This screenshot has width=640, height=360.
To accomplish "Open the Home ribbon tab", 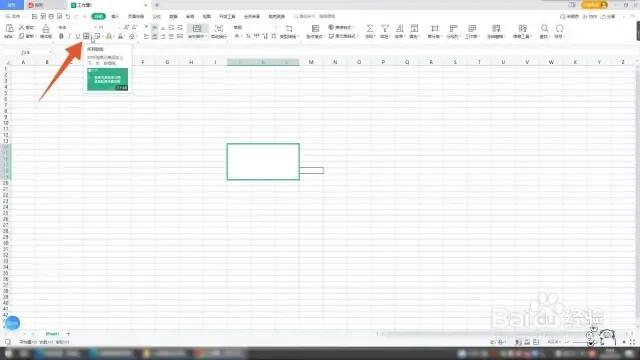I will pos(98,16).
